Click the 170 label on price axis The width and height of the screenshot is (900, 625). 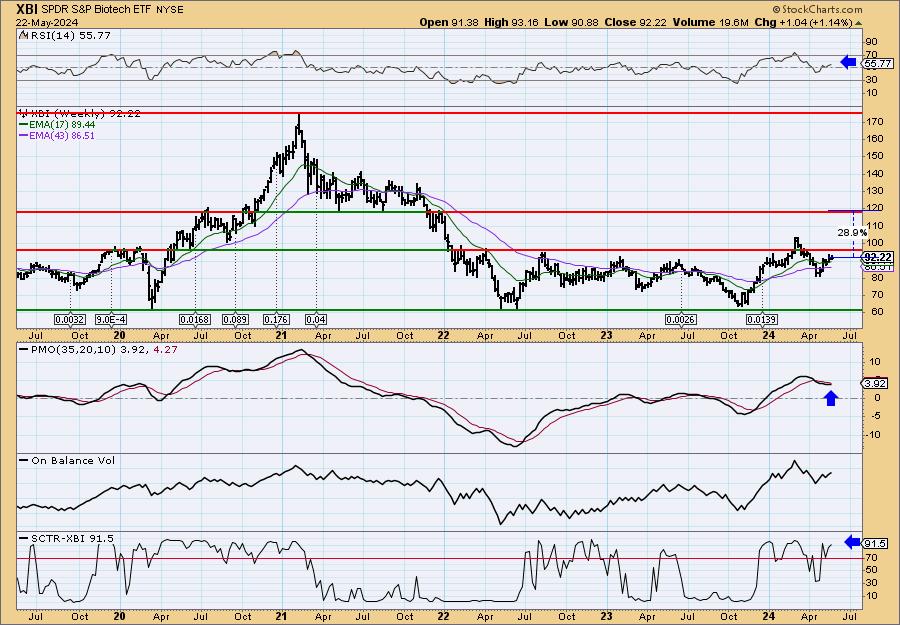point(875,122)
